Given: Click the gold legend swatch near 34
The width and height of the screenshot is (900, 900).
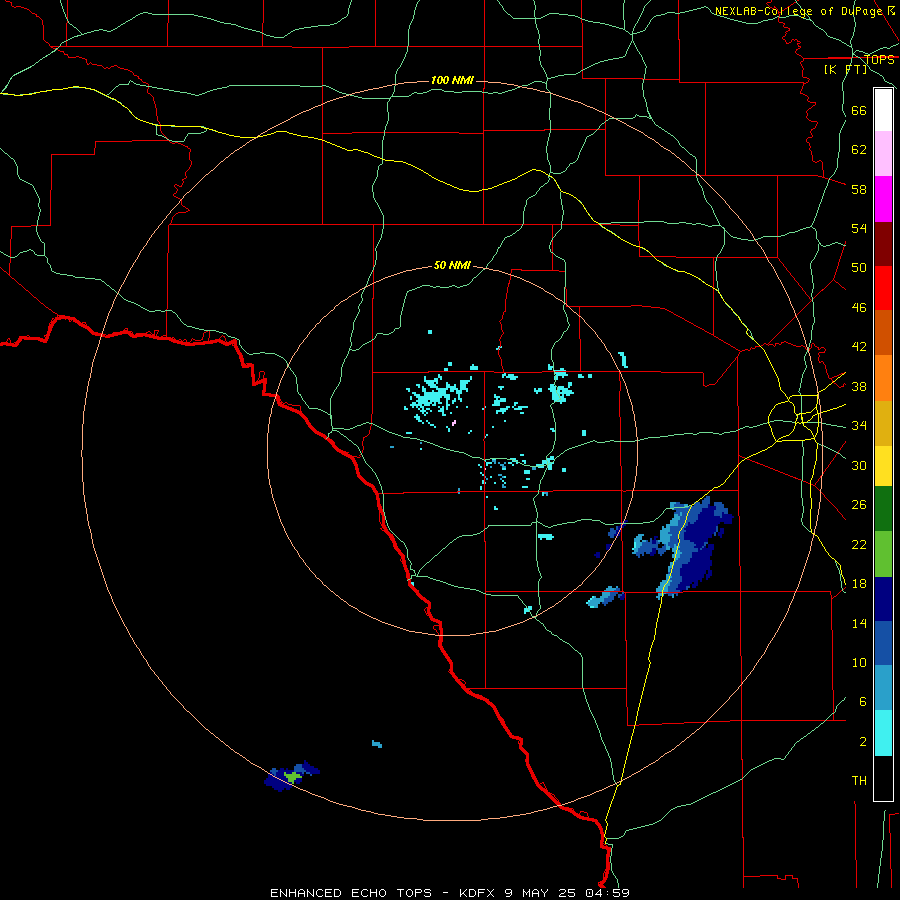Looking at the screenshot, I should tap(883, 424).
